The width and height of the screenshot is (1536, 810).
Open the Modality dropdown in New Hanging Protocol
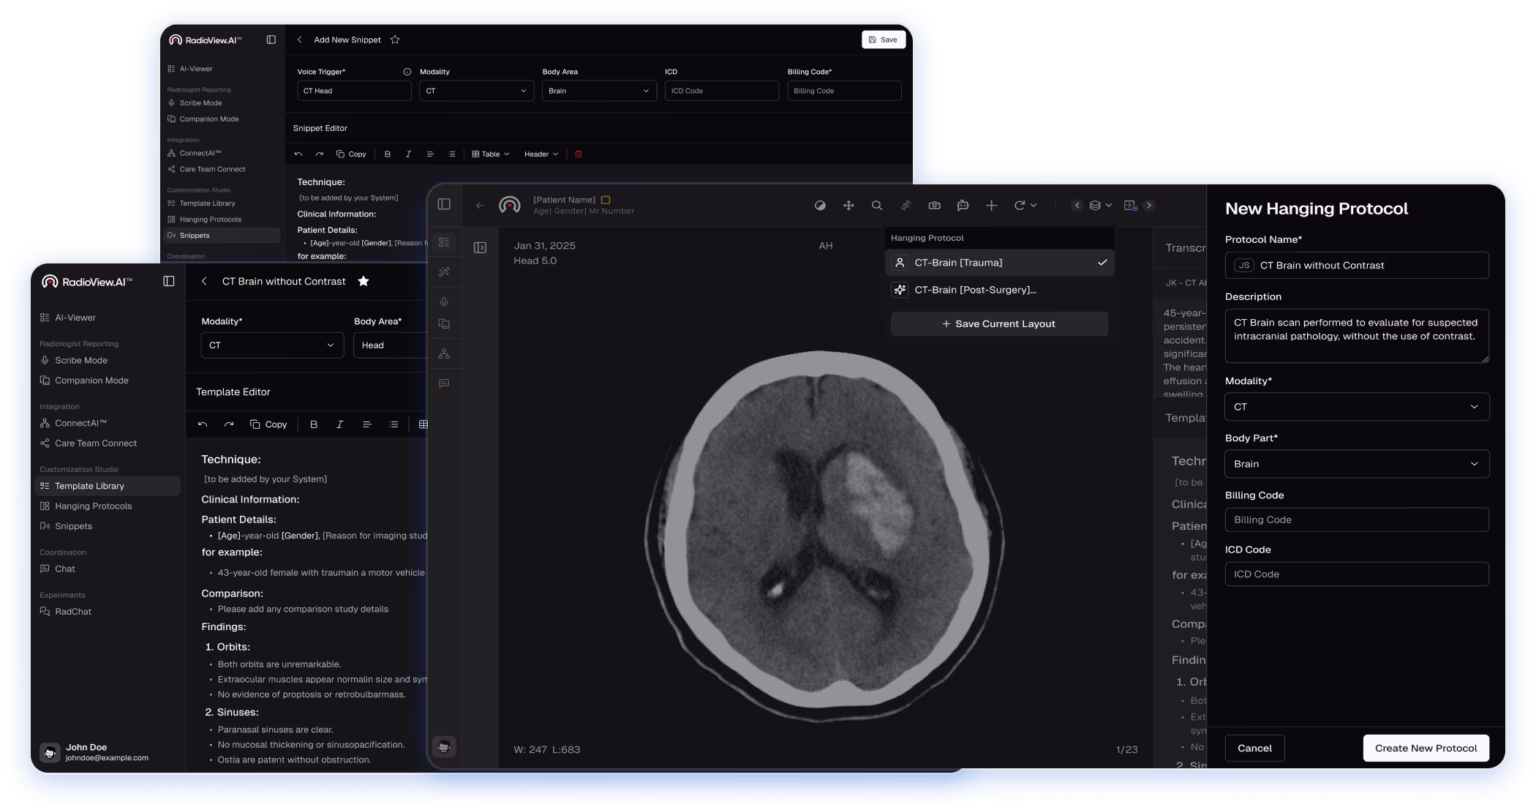click(1356, 407)
